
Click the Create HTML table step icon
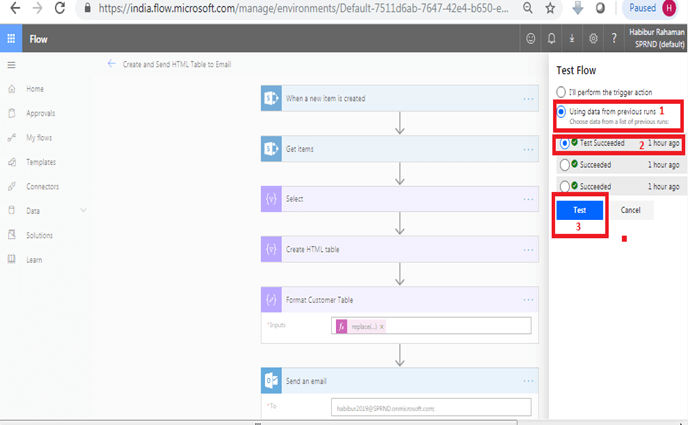pos(271,250)
